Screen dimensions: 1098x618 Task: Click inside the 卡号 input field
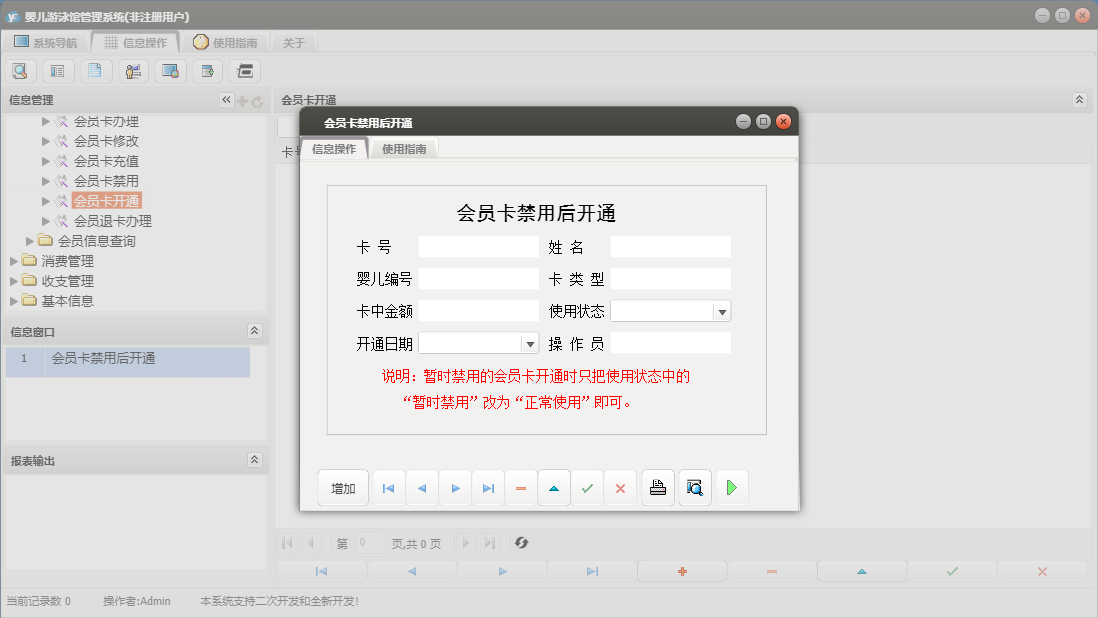478,247
